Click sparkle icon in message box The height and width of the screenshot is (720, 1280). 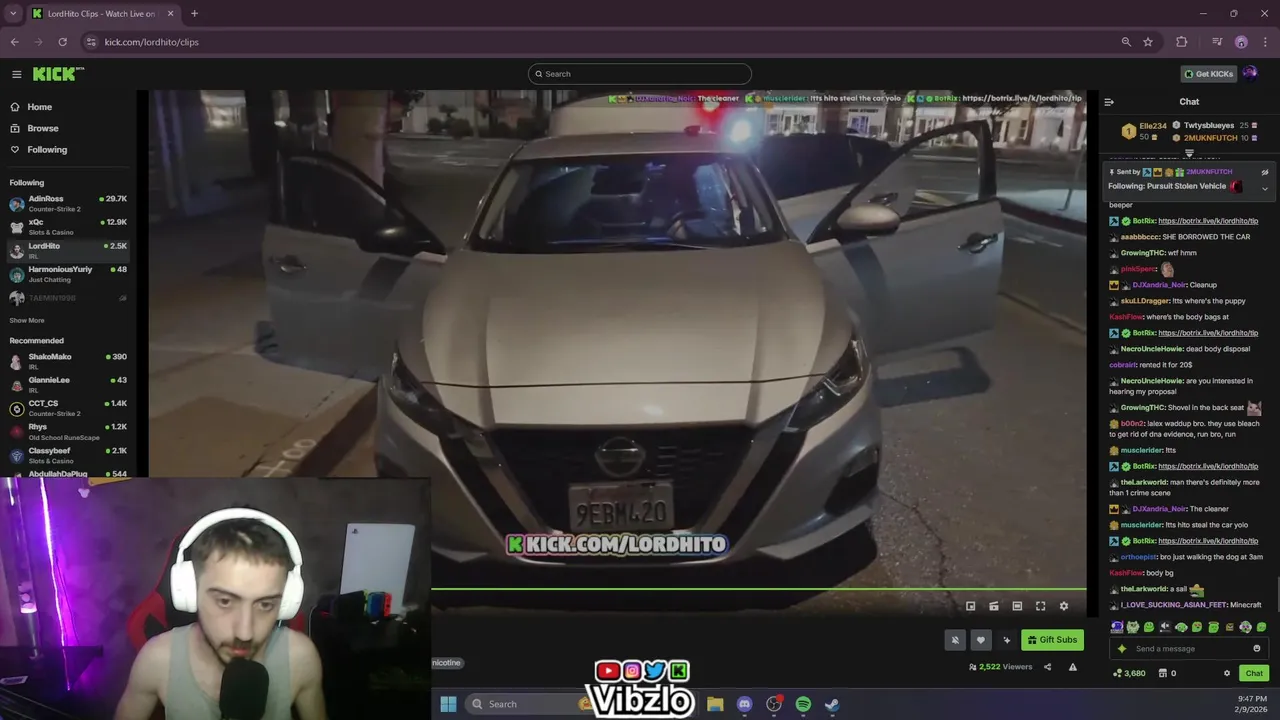coord(1122,649)
